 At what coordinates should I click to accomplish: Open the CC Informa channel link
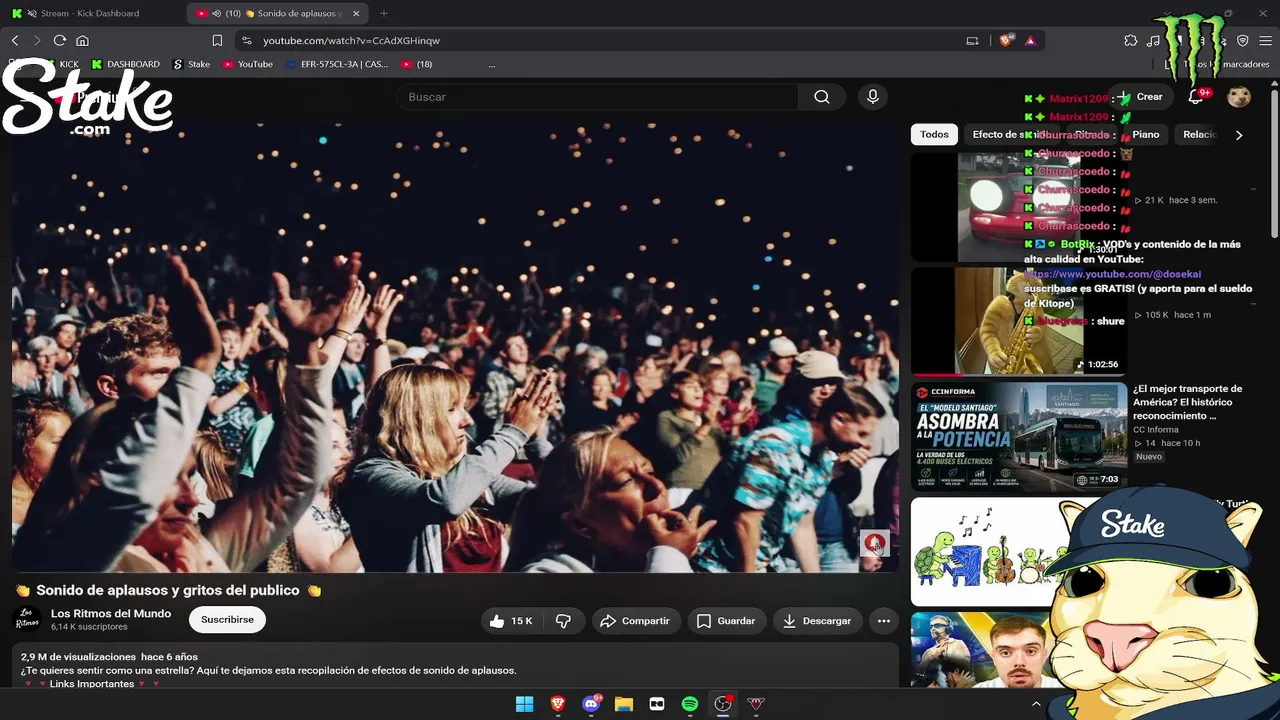[x=1156, y=430]
